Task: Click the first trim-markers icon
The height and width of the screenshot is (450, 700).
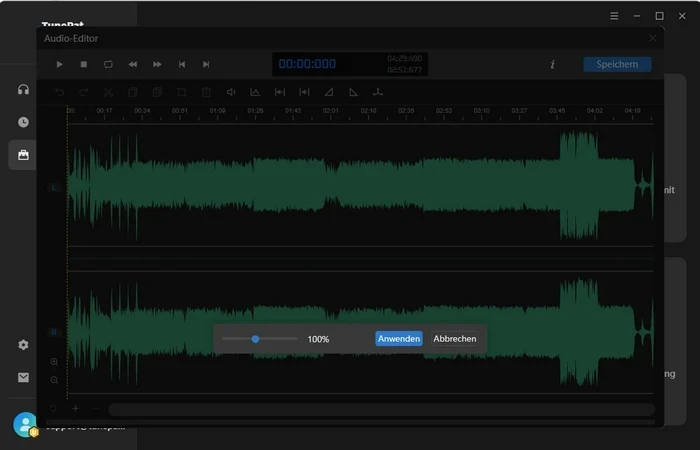Action: [x=280, y=92]
